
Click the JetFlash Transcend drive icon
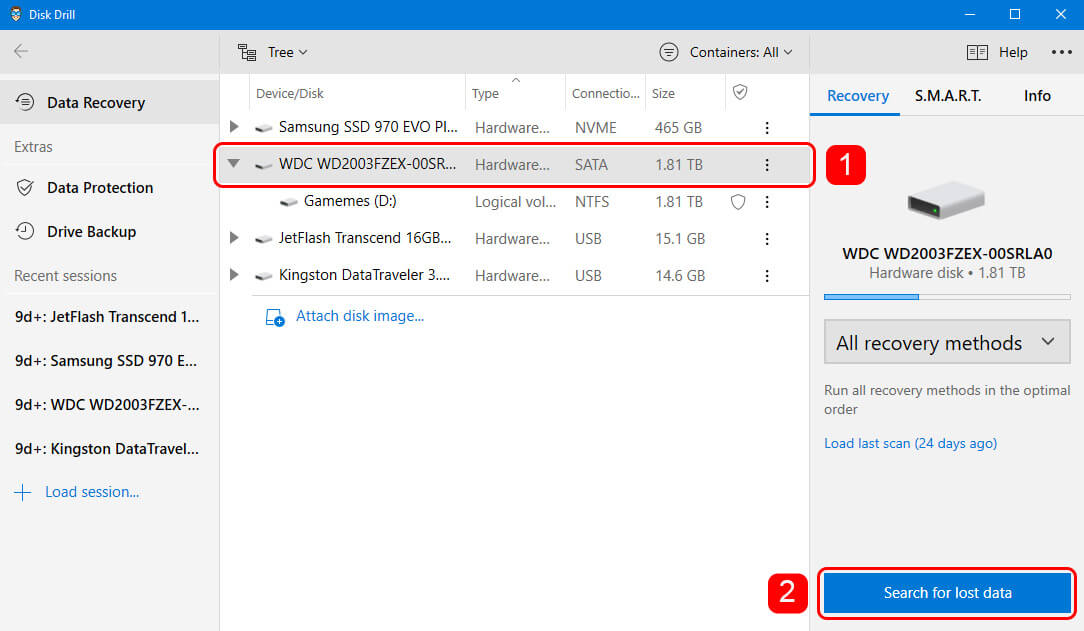[x=263, y=239]
